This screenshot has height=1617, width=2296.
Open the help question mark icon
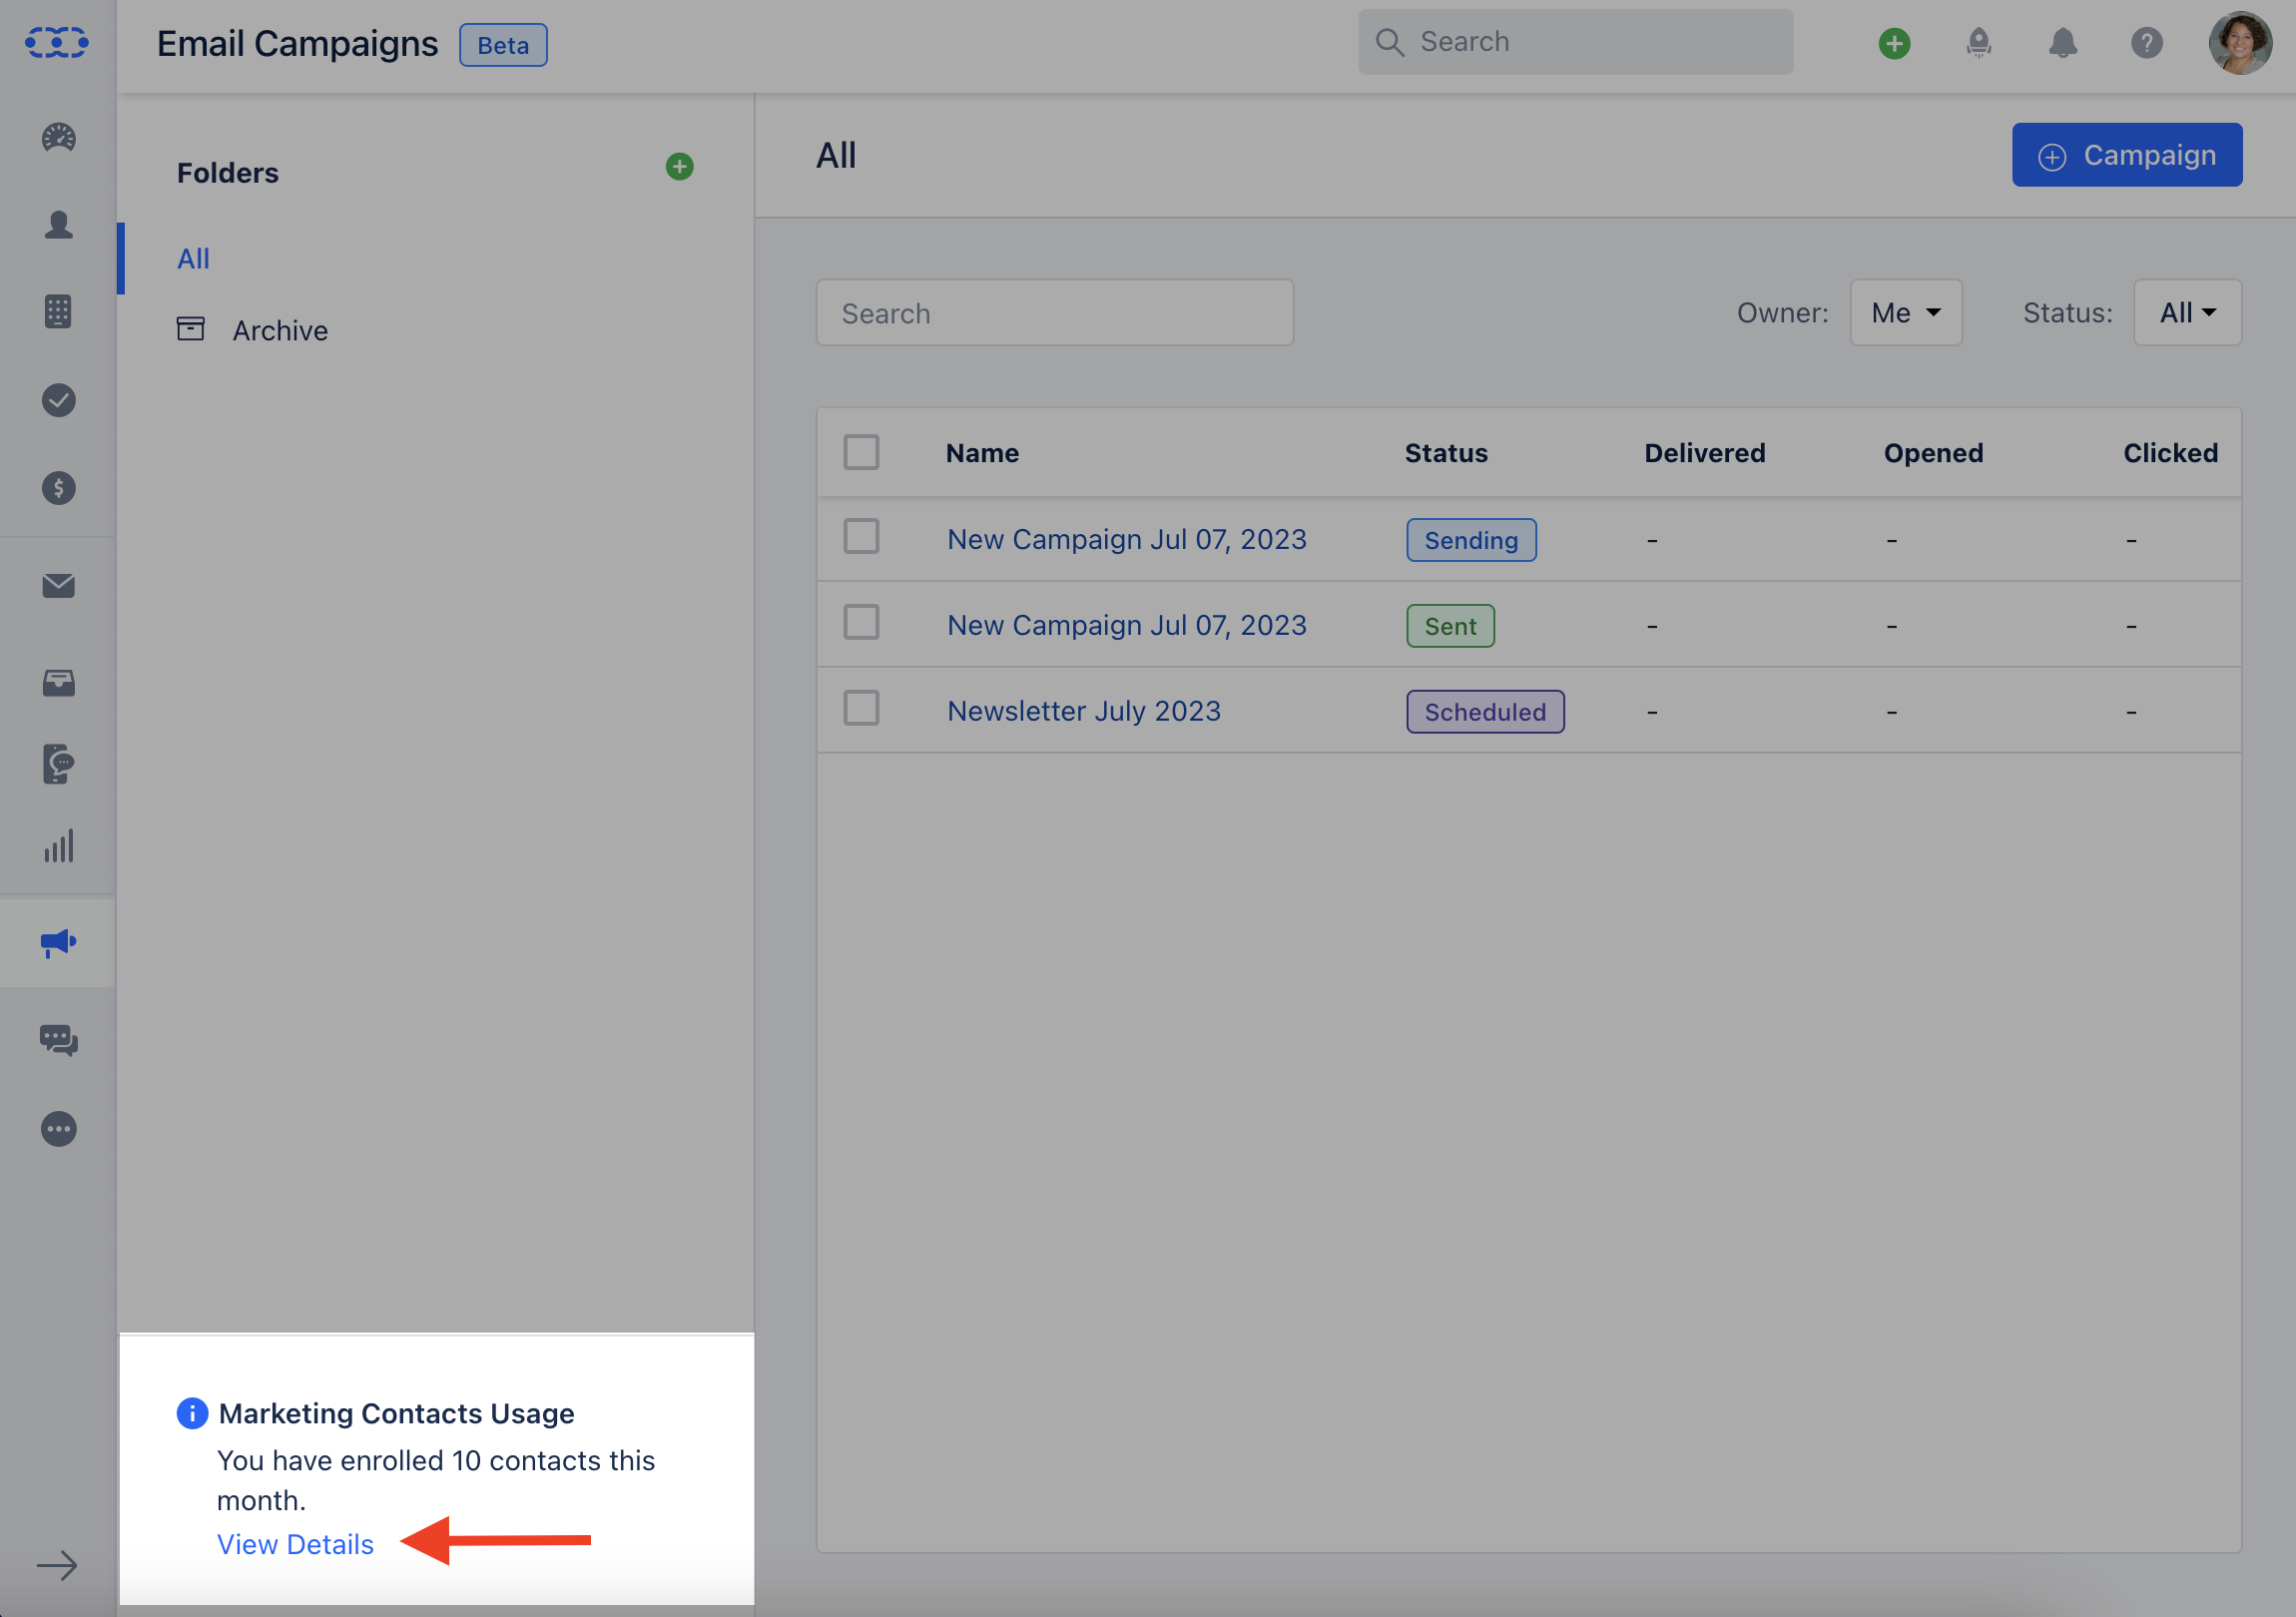2147,43
